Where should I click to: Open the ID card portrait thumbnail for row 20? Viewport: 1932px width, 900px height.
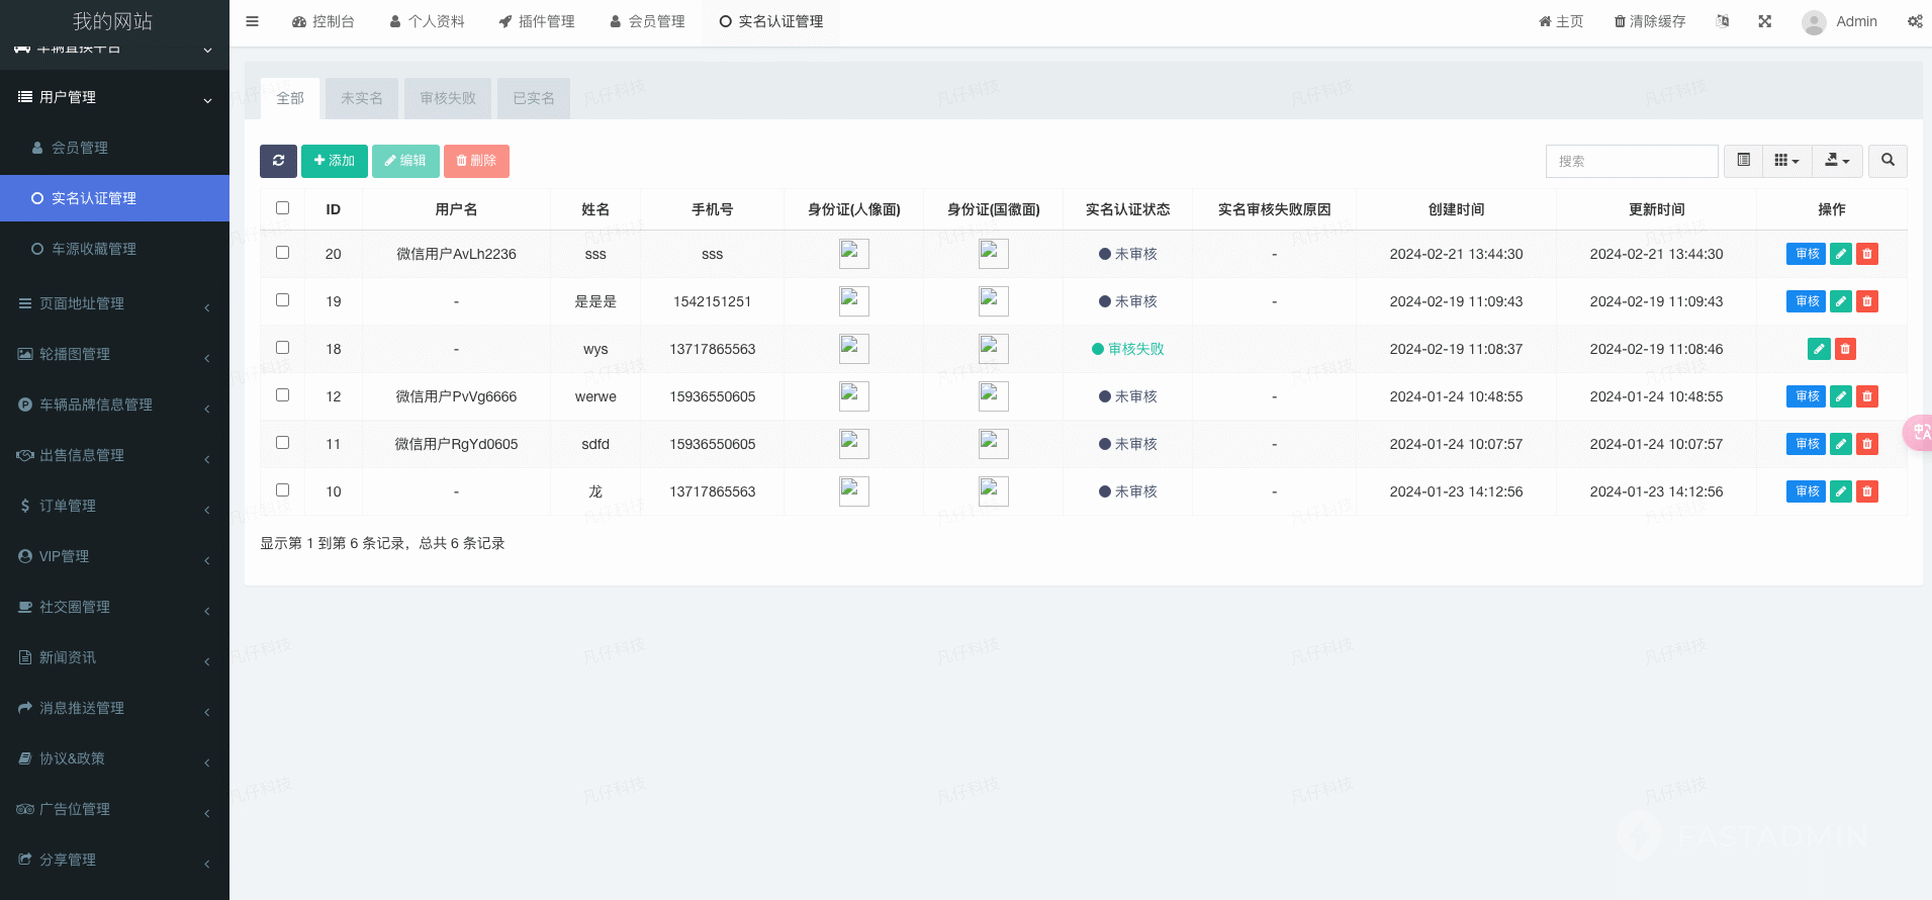853,254
